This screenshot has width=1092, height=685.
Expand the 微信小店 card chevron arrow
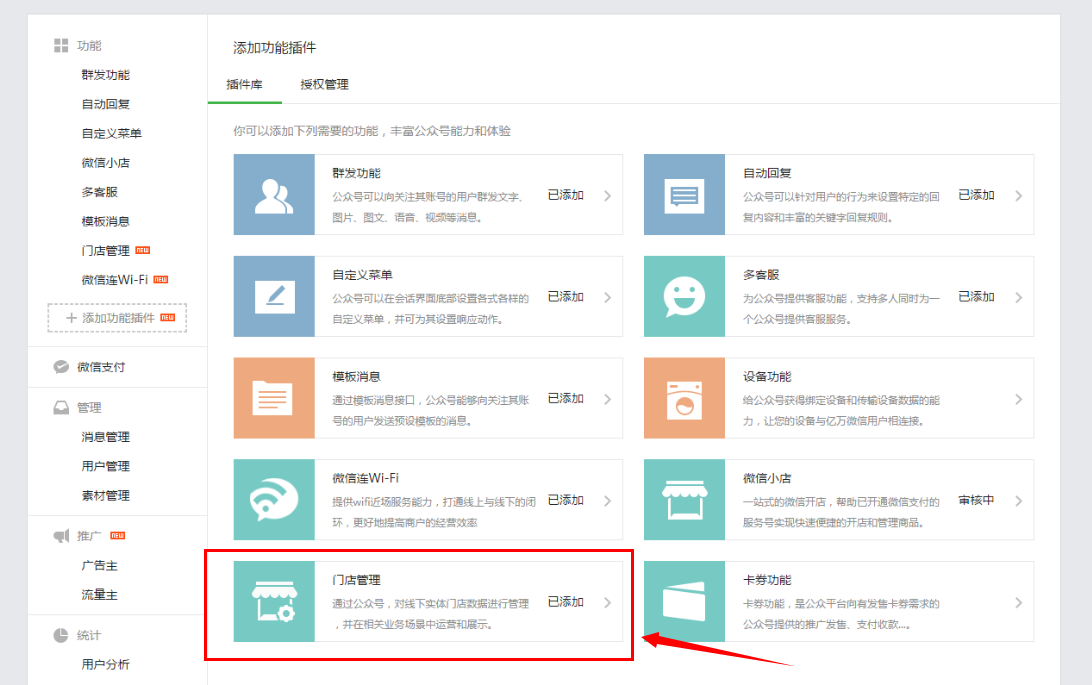coord(1018,501)
